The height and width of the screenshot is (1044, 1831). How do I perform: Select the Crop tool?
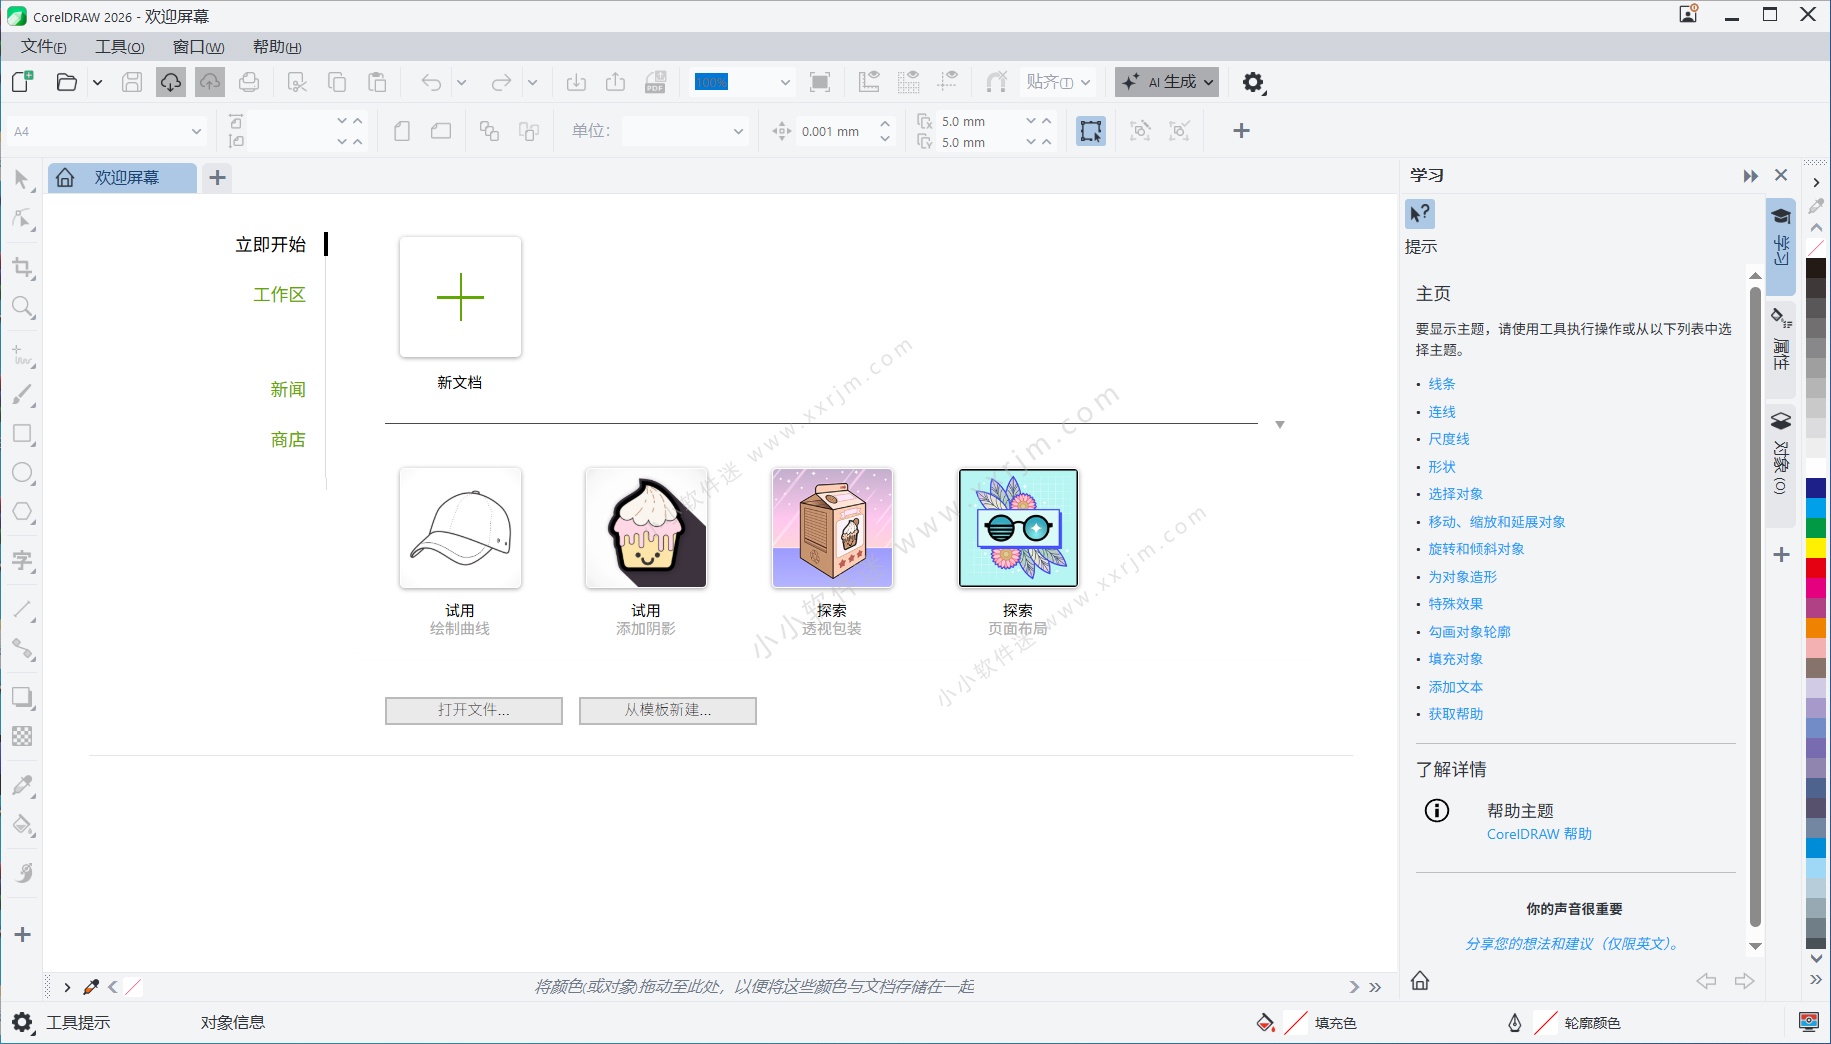(22, 267)
